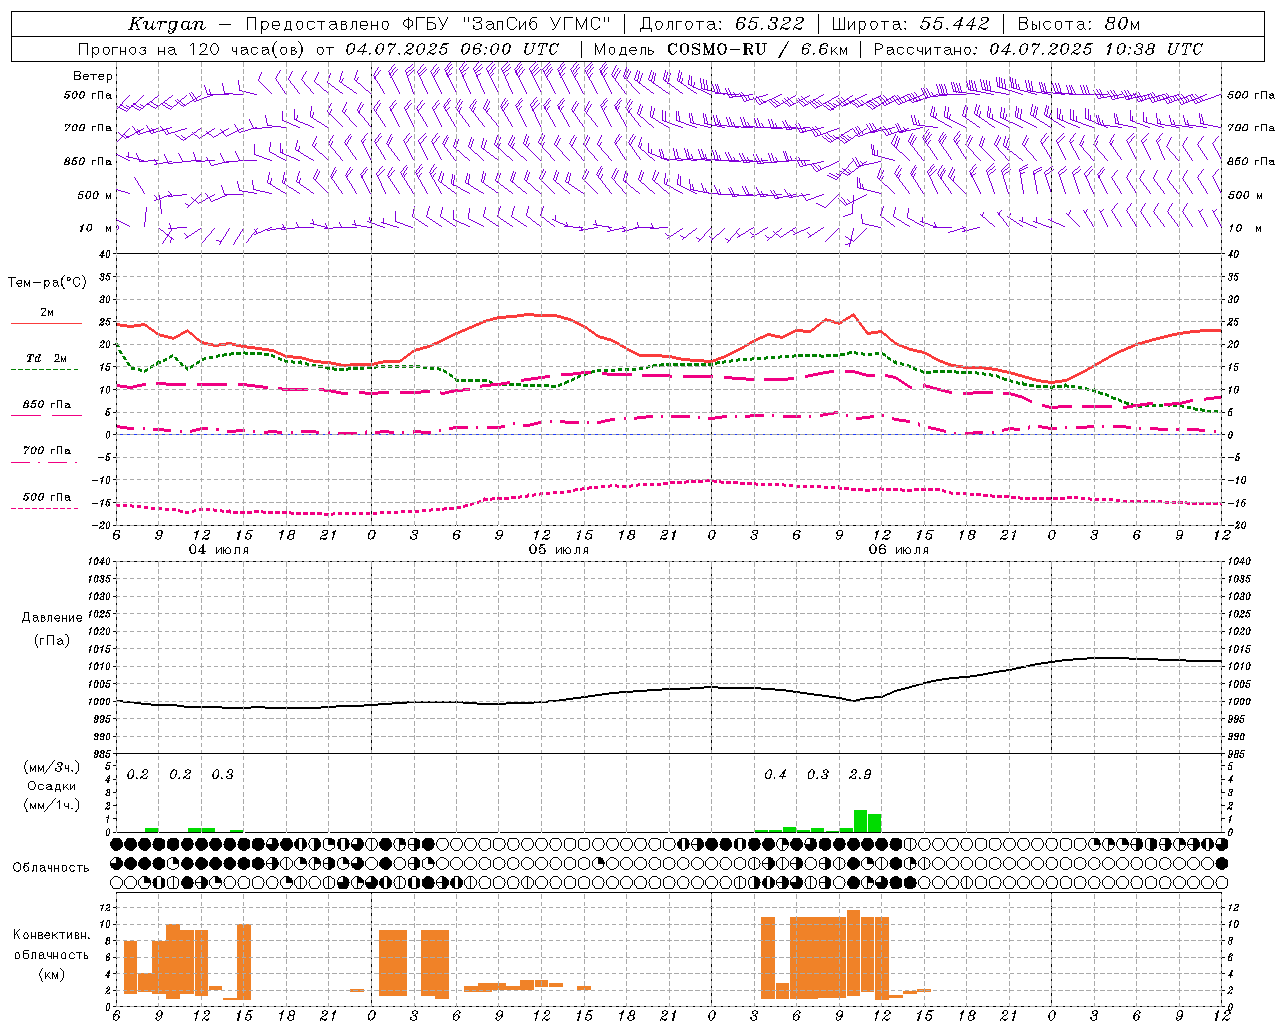Click the Ветер wind panel label
The image size is (1280, 1024).
click(92, 76)
